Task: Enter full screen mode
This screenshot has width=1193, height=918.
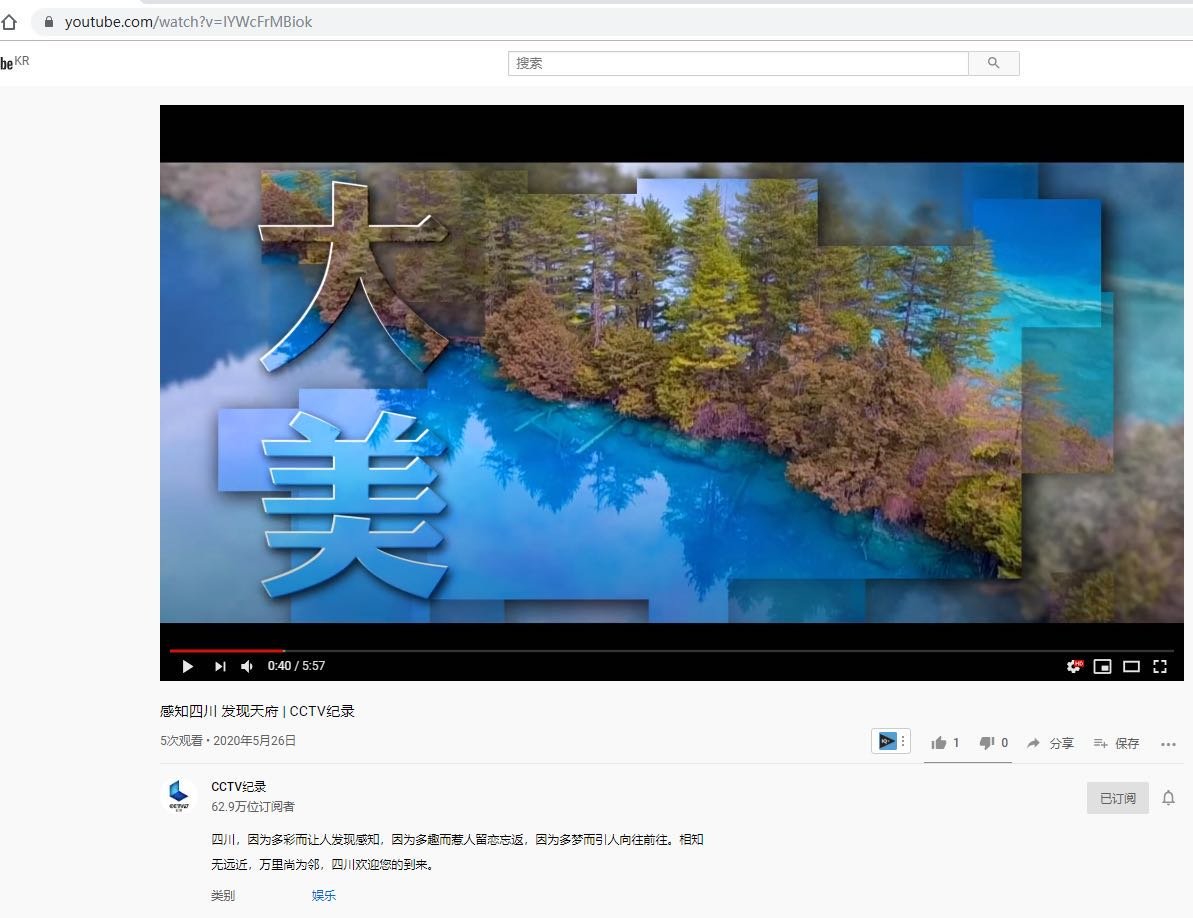Action: (x=1160, y=666)
